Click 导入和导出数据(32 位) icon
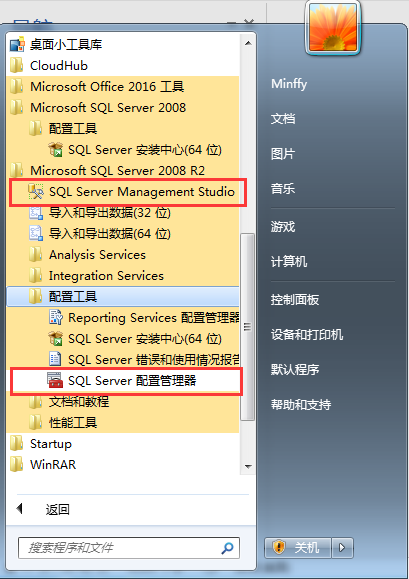Image resolution: width=409 pixels, height=579 pixels. pyautogui.click(x=36, y=213)
